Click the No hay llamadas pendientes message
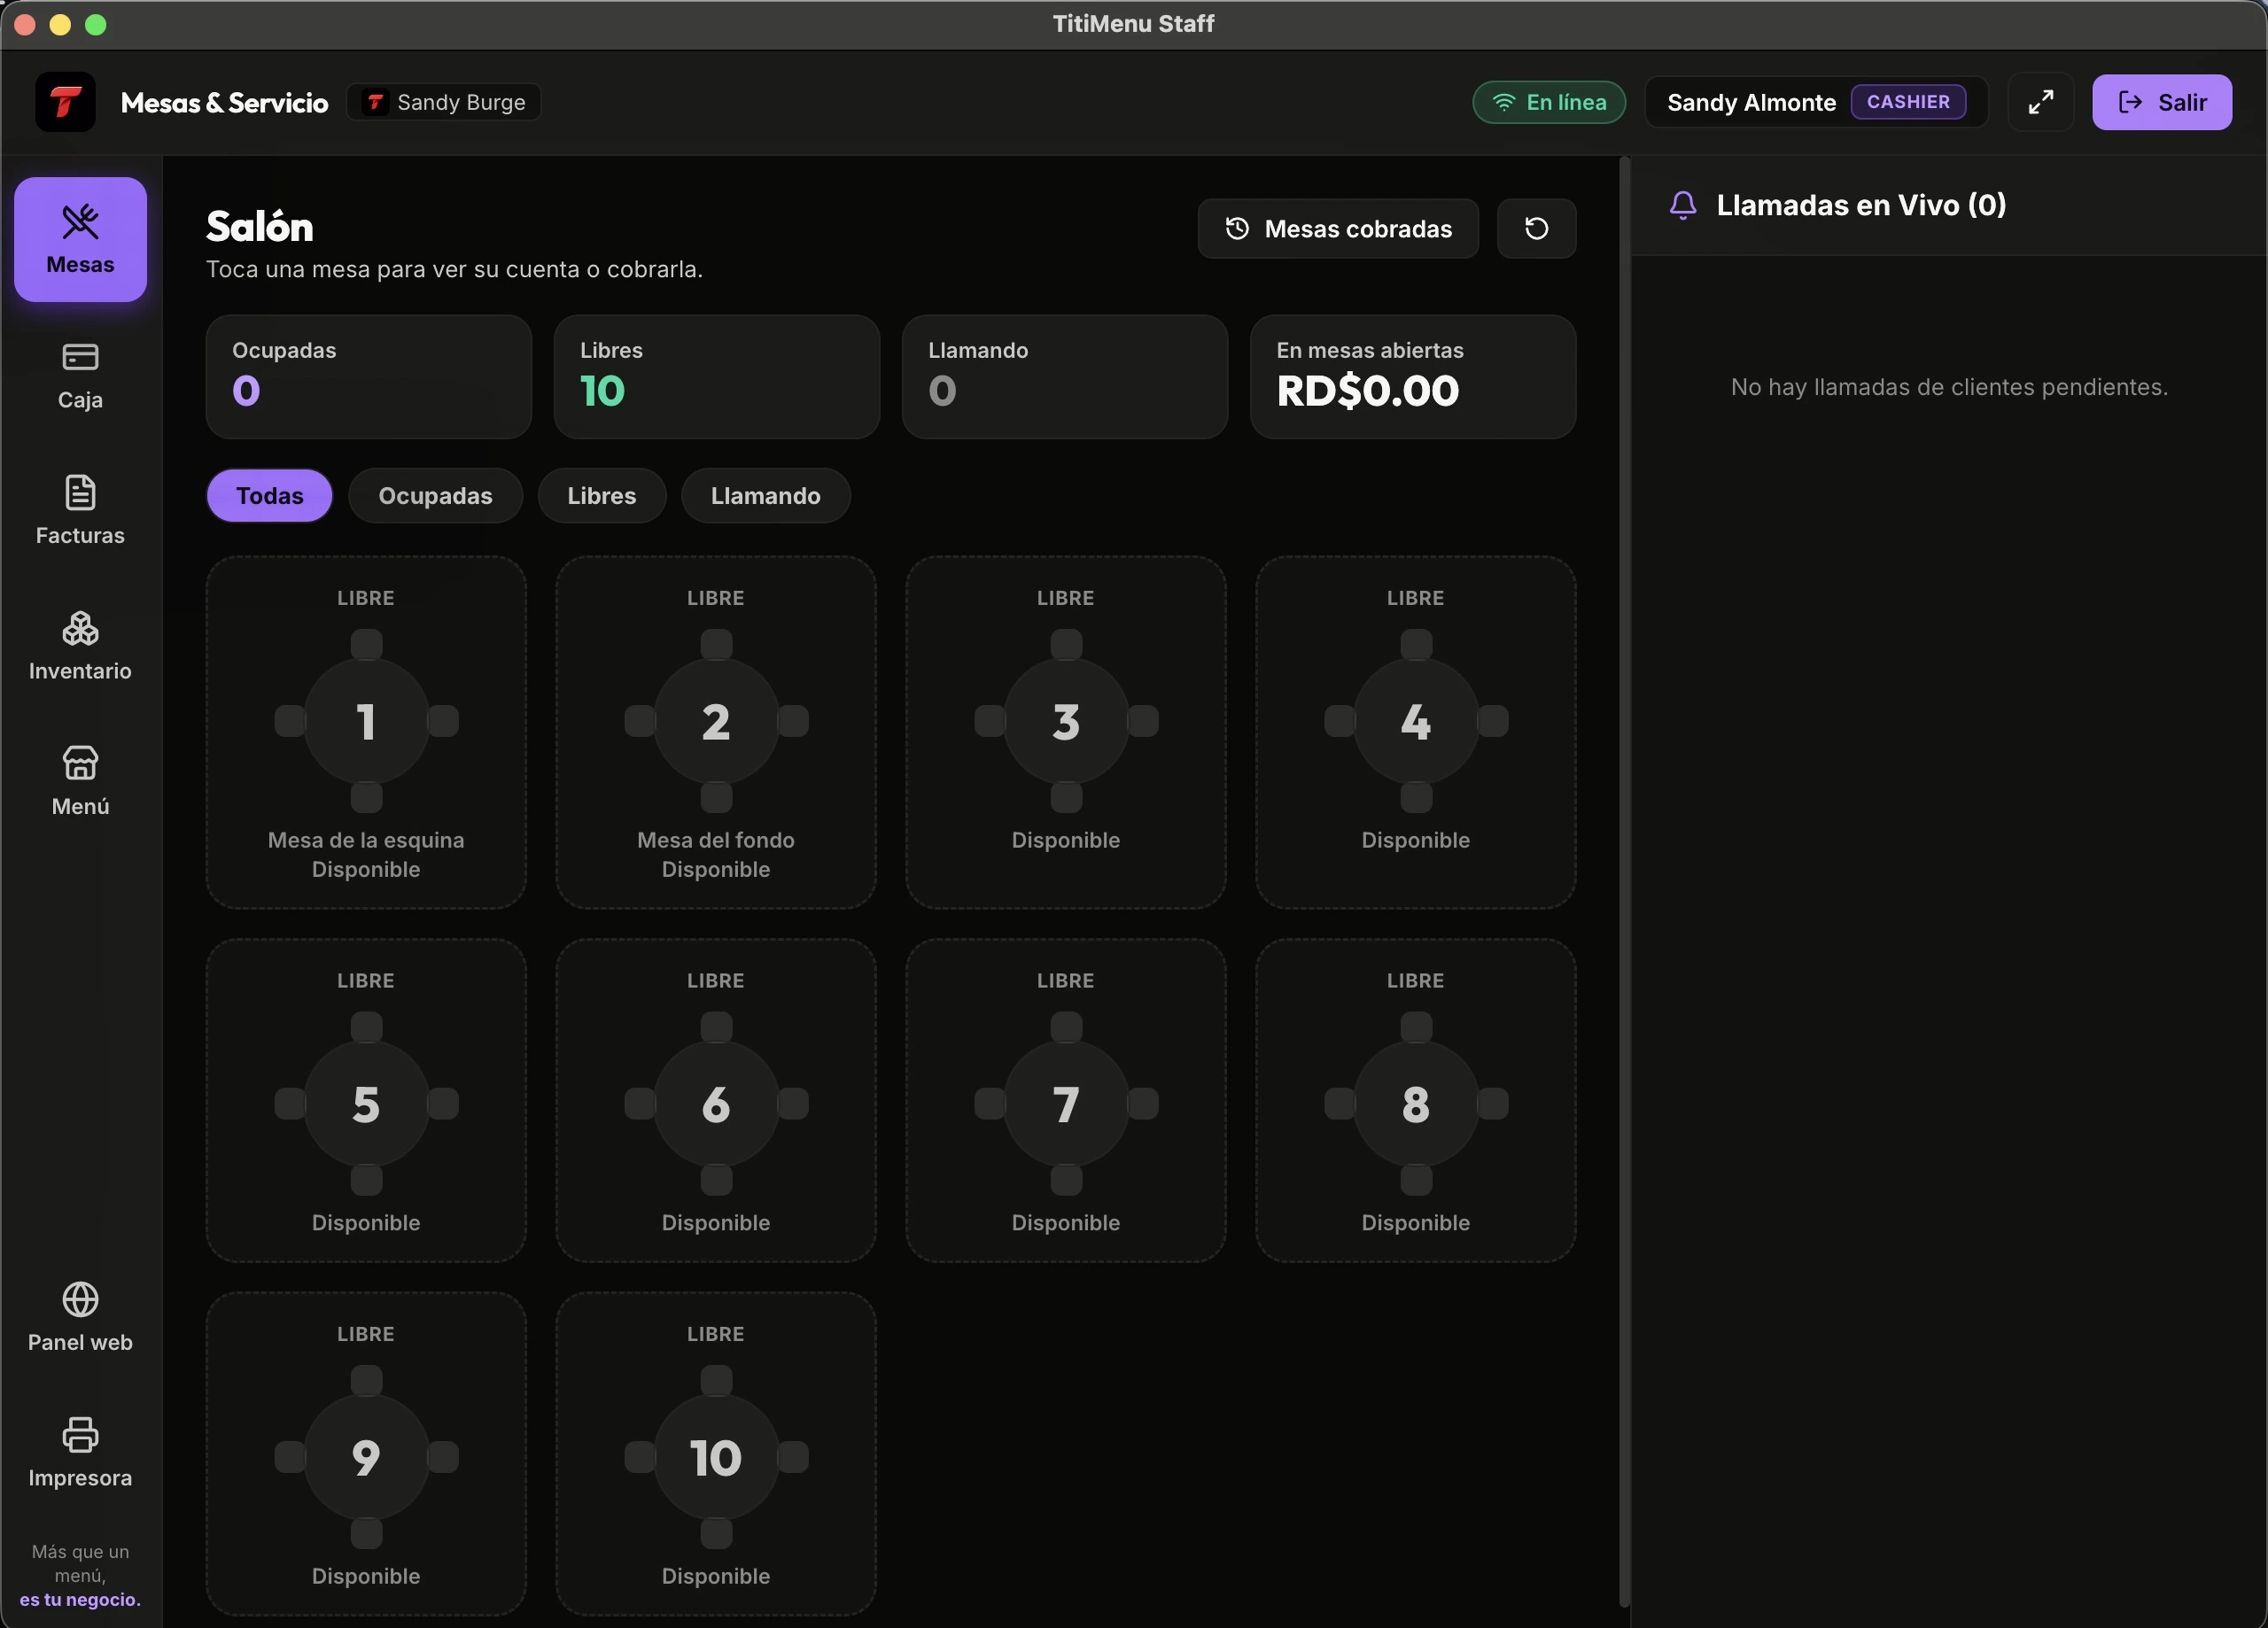This screenshot has width=2268, height=1628. click(1949, 387)
